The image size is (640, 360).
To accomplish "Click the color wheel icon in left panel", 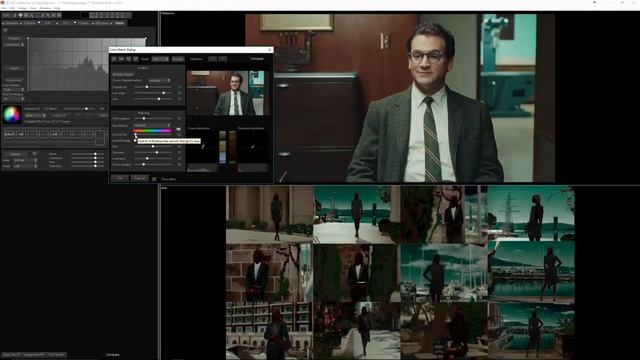I will click(x=12, y=114).
